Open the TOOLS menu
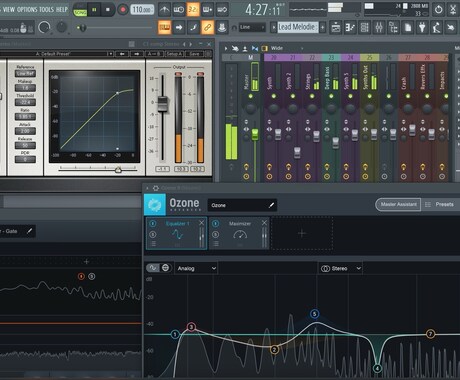 click(x=46, y=9)
